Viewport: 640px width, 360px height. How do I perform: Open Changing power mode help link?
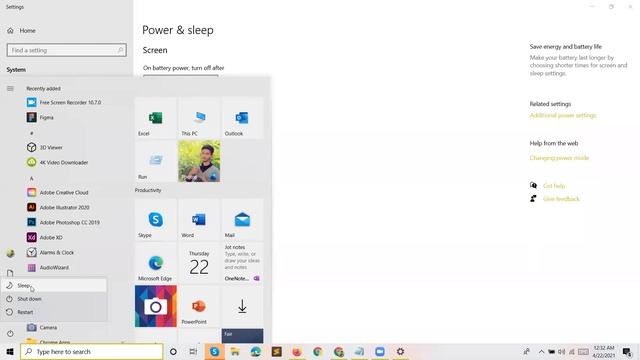coord(559,158)
